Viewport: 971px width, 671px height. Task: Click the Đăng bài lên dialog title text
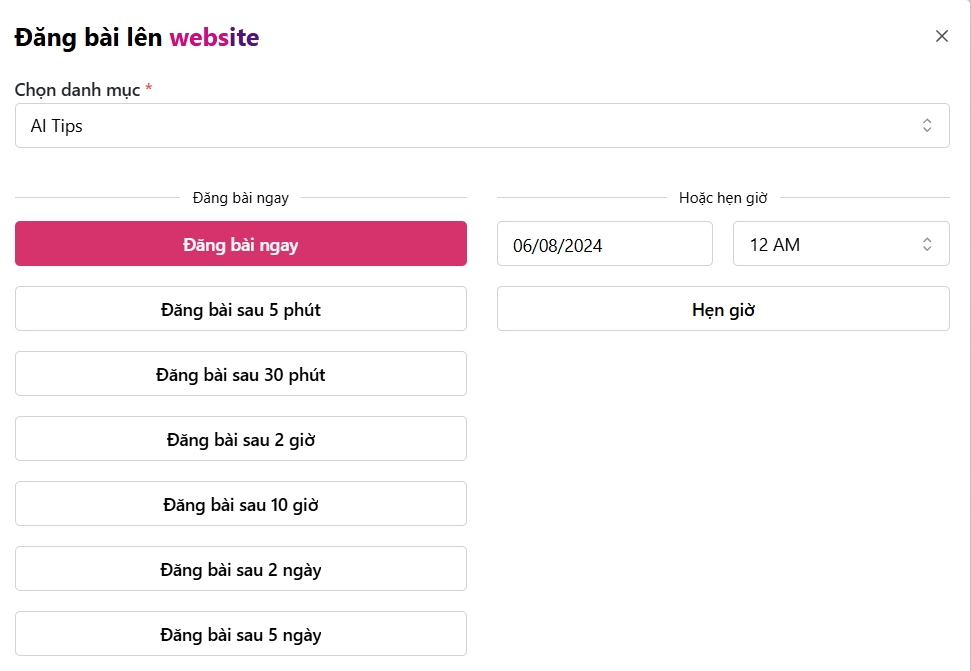coord(88,38)
